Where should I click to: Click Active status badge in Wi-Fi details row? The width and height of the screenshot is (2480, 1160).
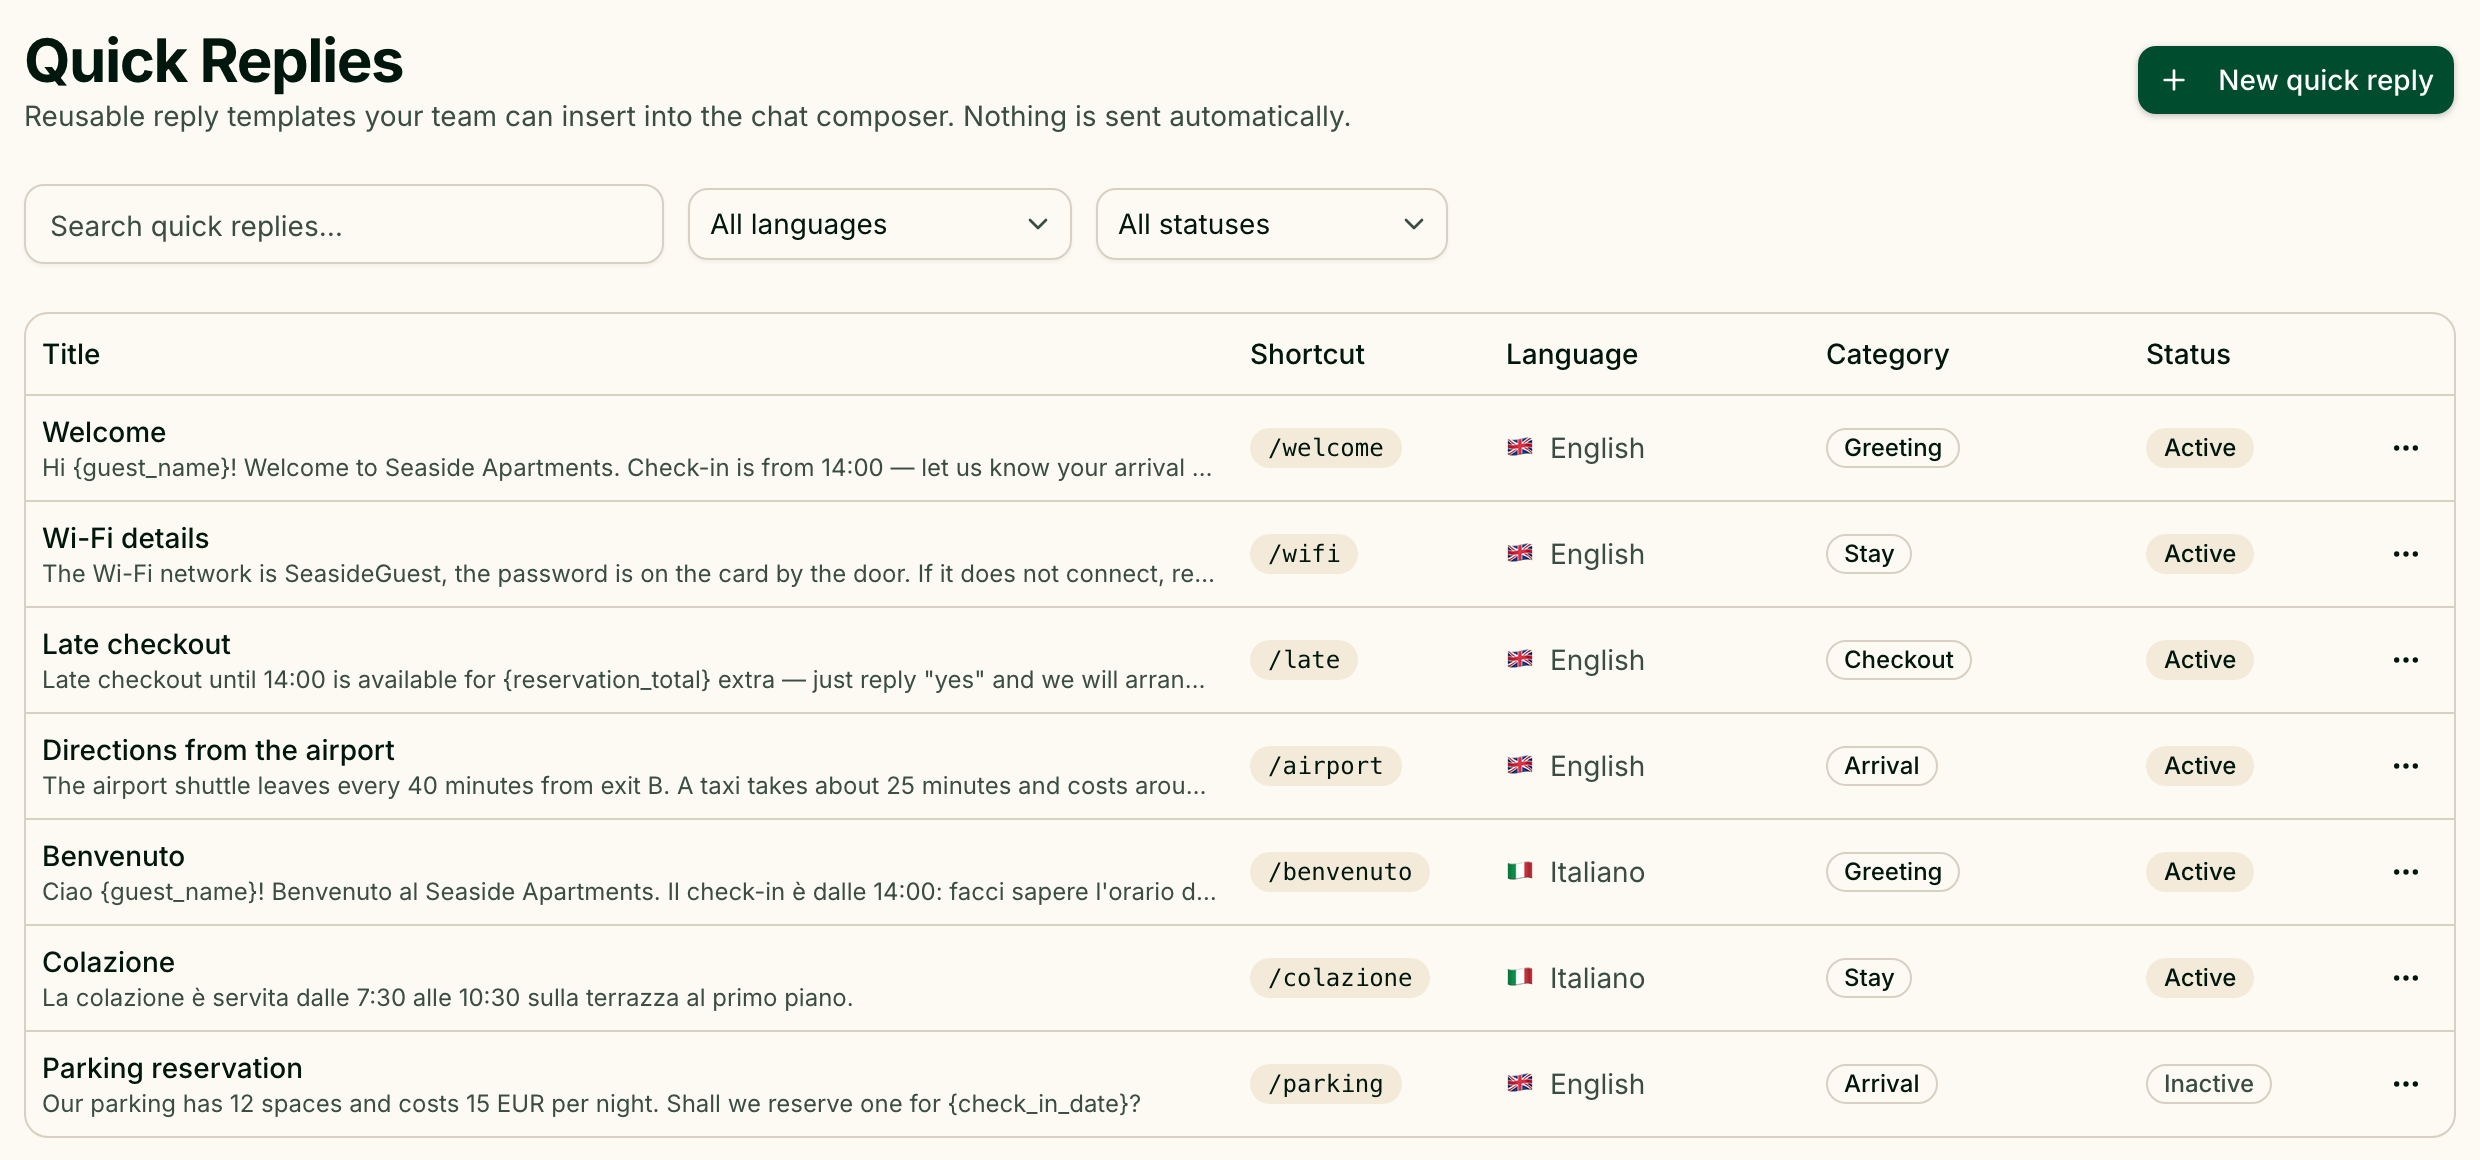pyautogui.click(x=2199, y=554)
